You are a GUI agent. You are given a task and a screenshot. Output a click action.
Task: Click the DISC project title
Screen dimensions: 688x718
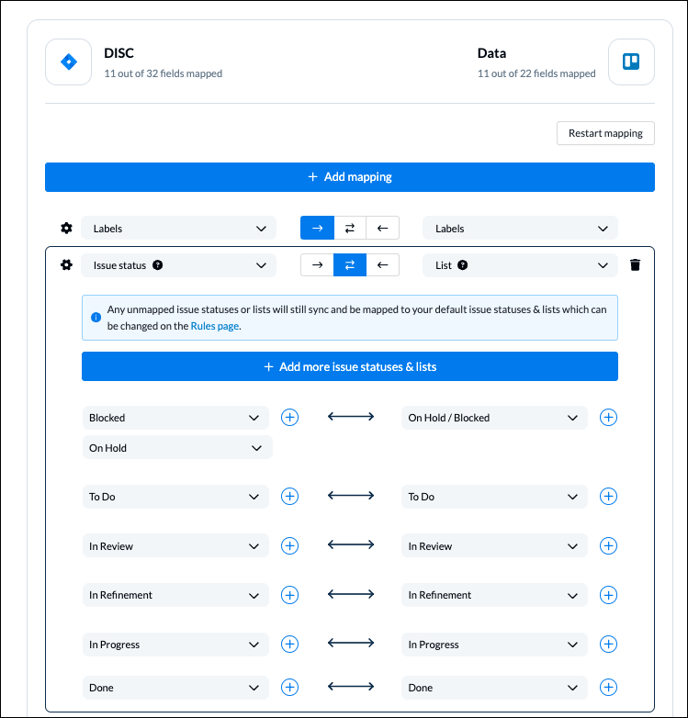[x=119, y=53]
